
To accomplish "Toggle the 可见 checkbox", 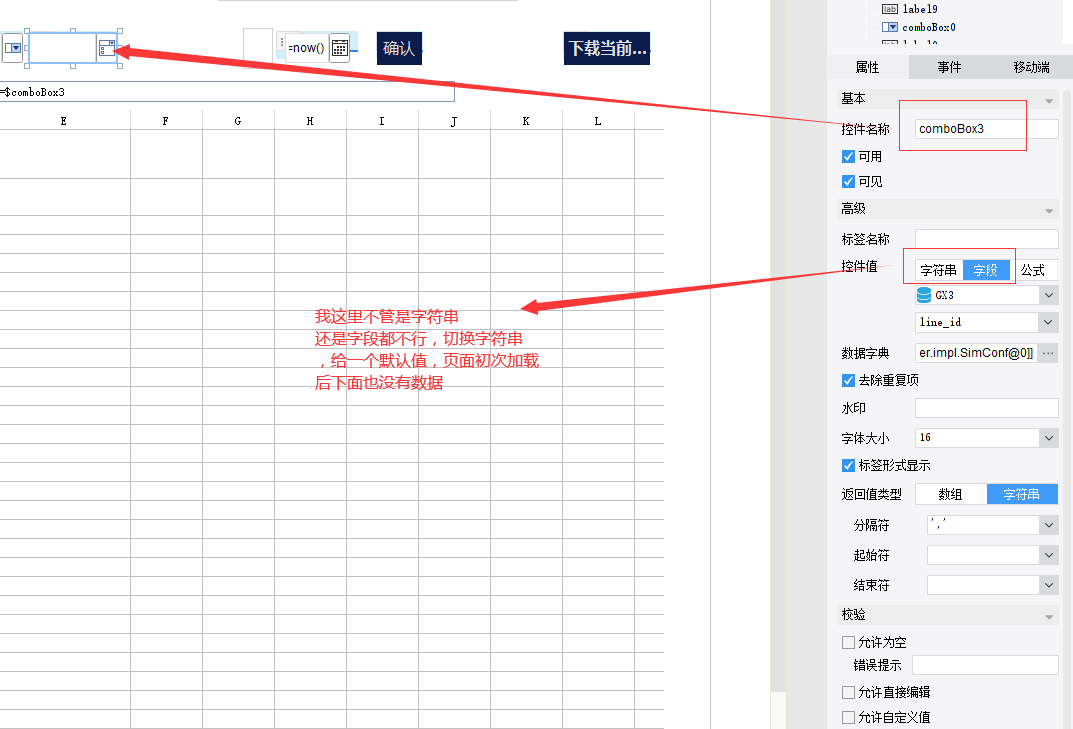I will click(x=849, y=181).
